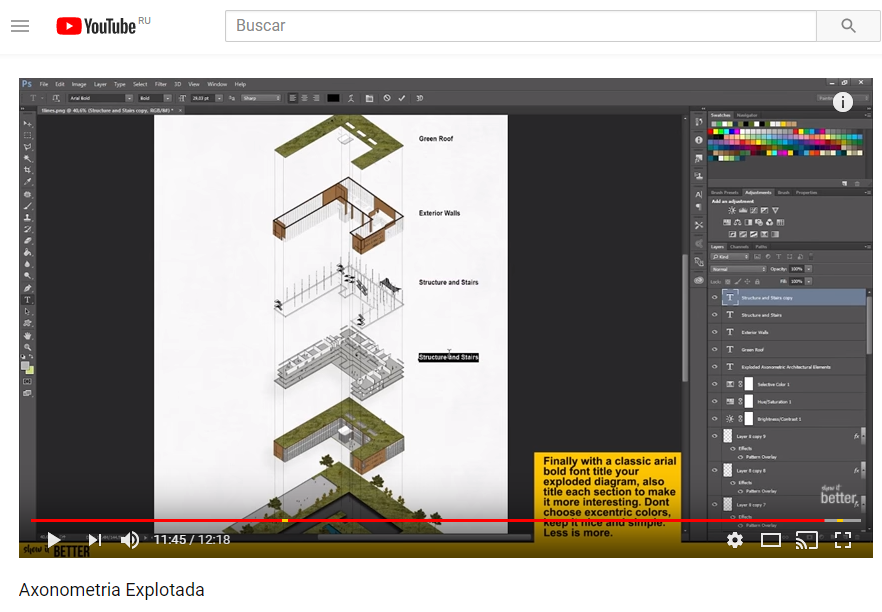This screenshot has height=612, width=882.
Task: Hide the Hue/Saturation 1 layer
Action: coord(715,402)
